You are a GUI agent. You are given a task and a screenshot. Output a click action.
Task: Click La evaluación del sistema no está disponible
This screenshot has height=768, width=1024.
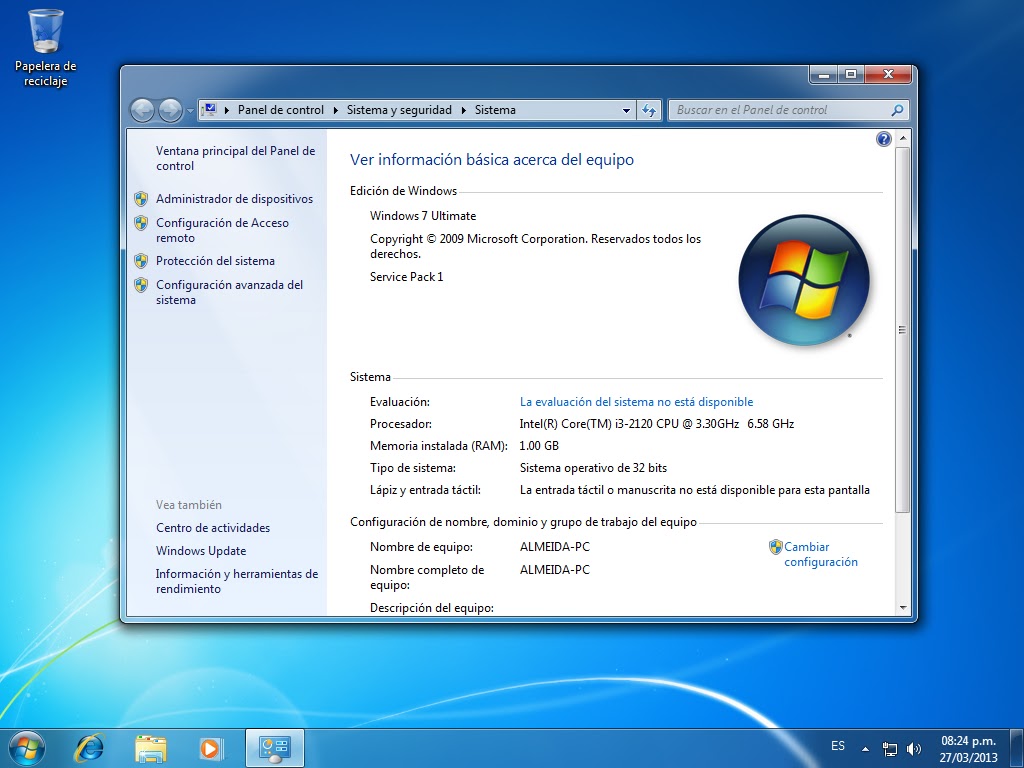(636, 402)
